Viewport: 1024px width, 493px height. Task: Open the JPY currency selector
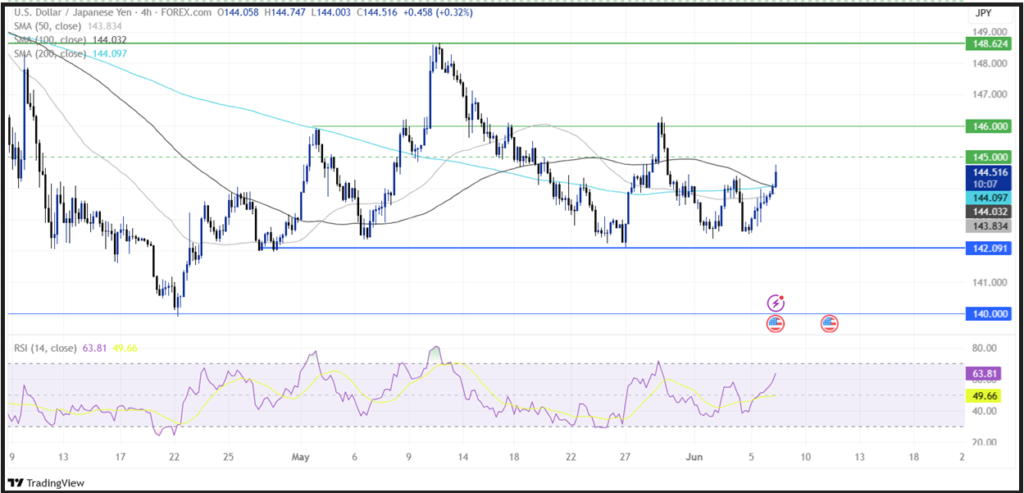(985, 13)
